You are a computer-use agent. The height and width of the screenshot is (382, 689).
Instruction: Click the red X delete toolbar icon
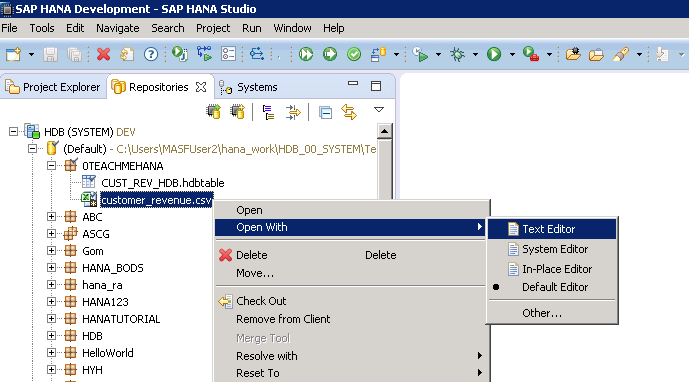pos(104,54)
